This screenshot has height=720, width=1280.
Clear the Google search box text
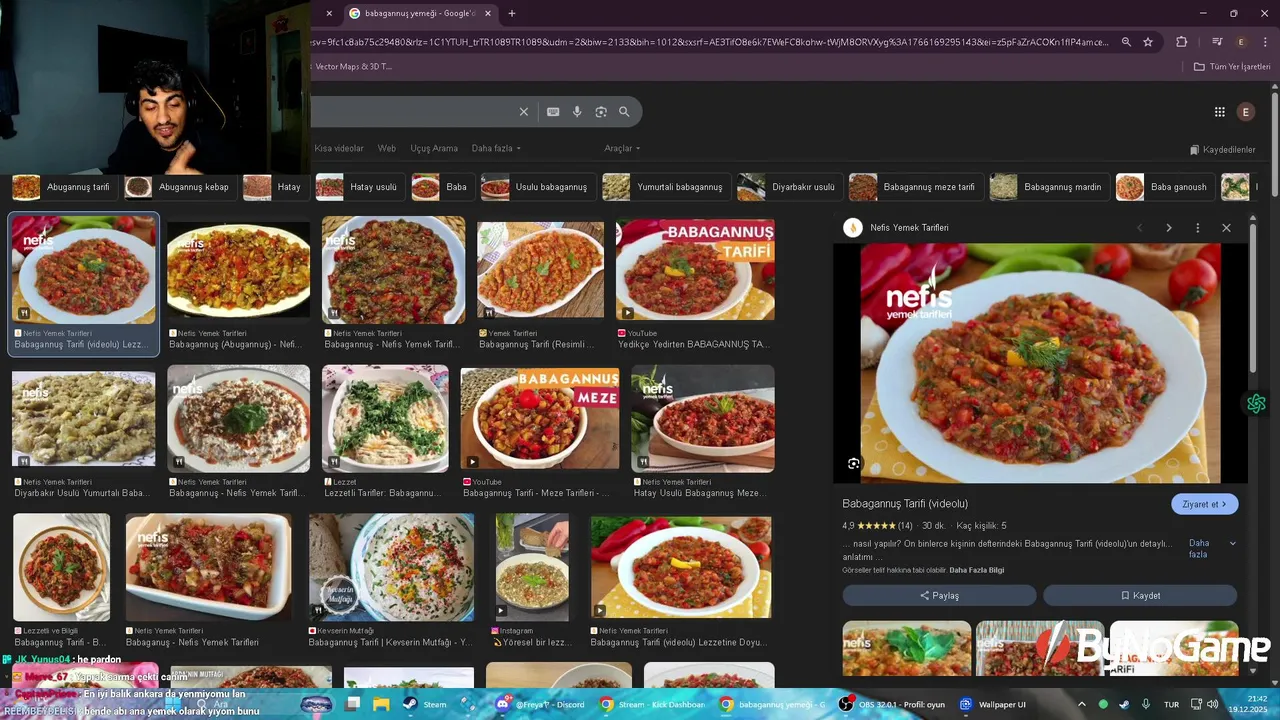coord(523,112)
